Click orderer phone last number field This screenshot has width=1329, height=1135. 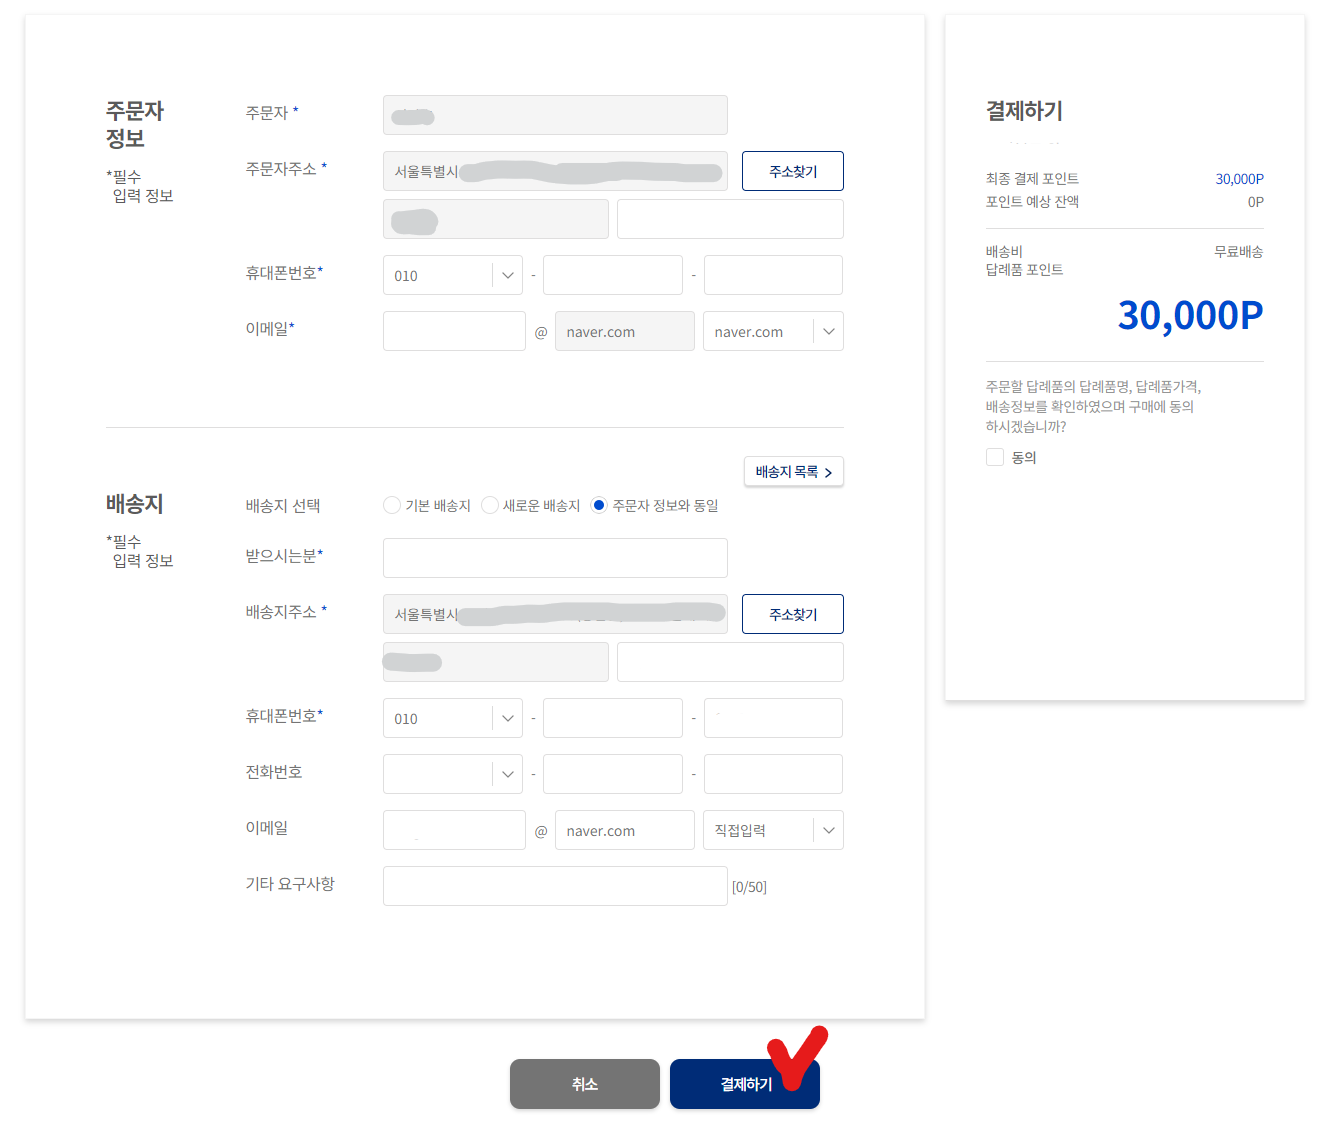(x=773, y=275)
